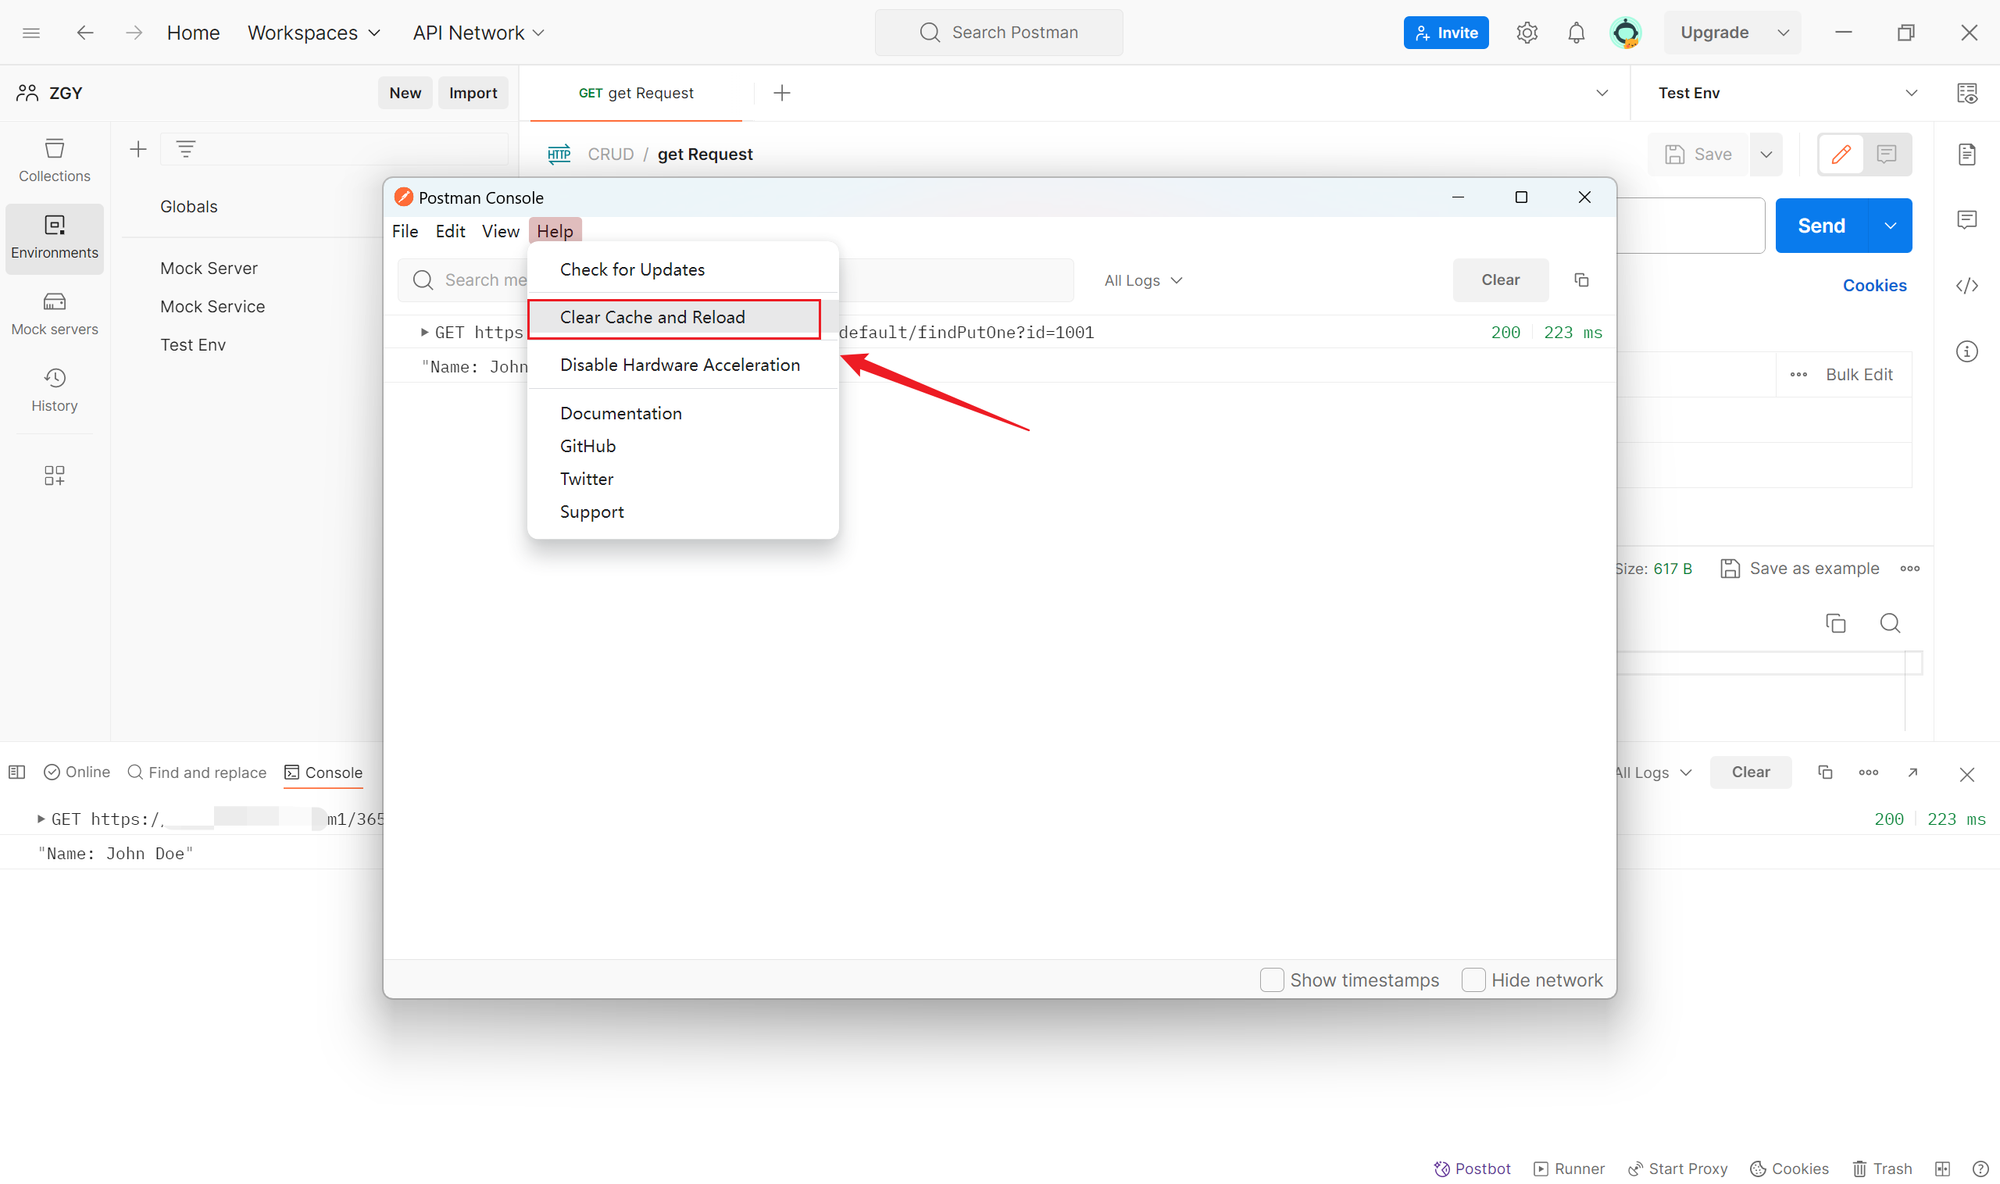
Task: Open the Send button dropdown arrow
Action: coord(1890,226)
